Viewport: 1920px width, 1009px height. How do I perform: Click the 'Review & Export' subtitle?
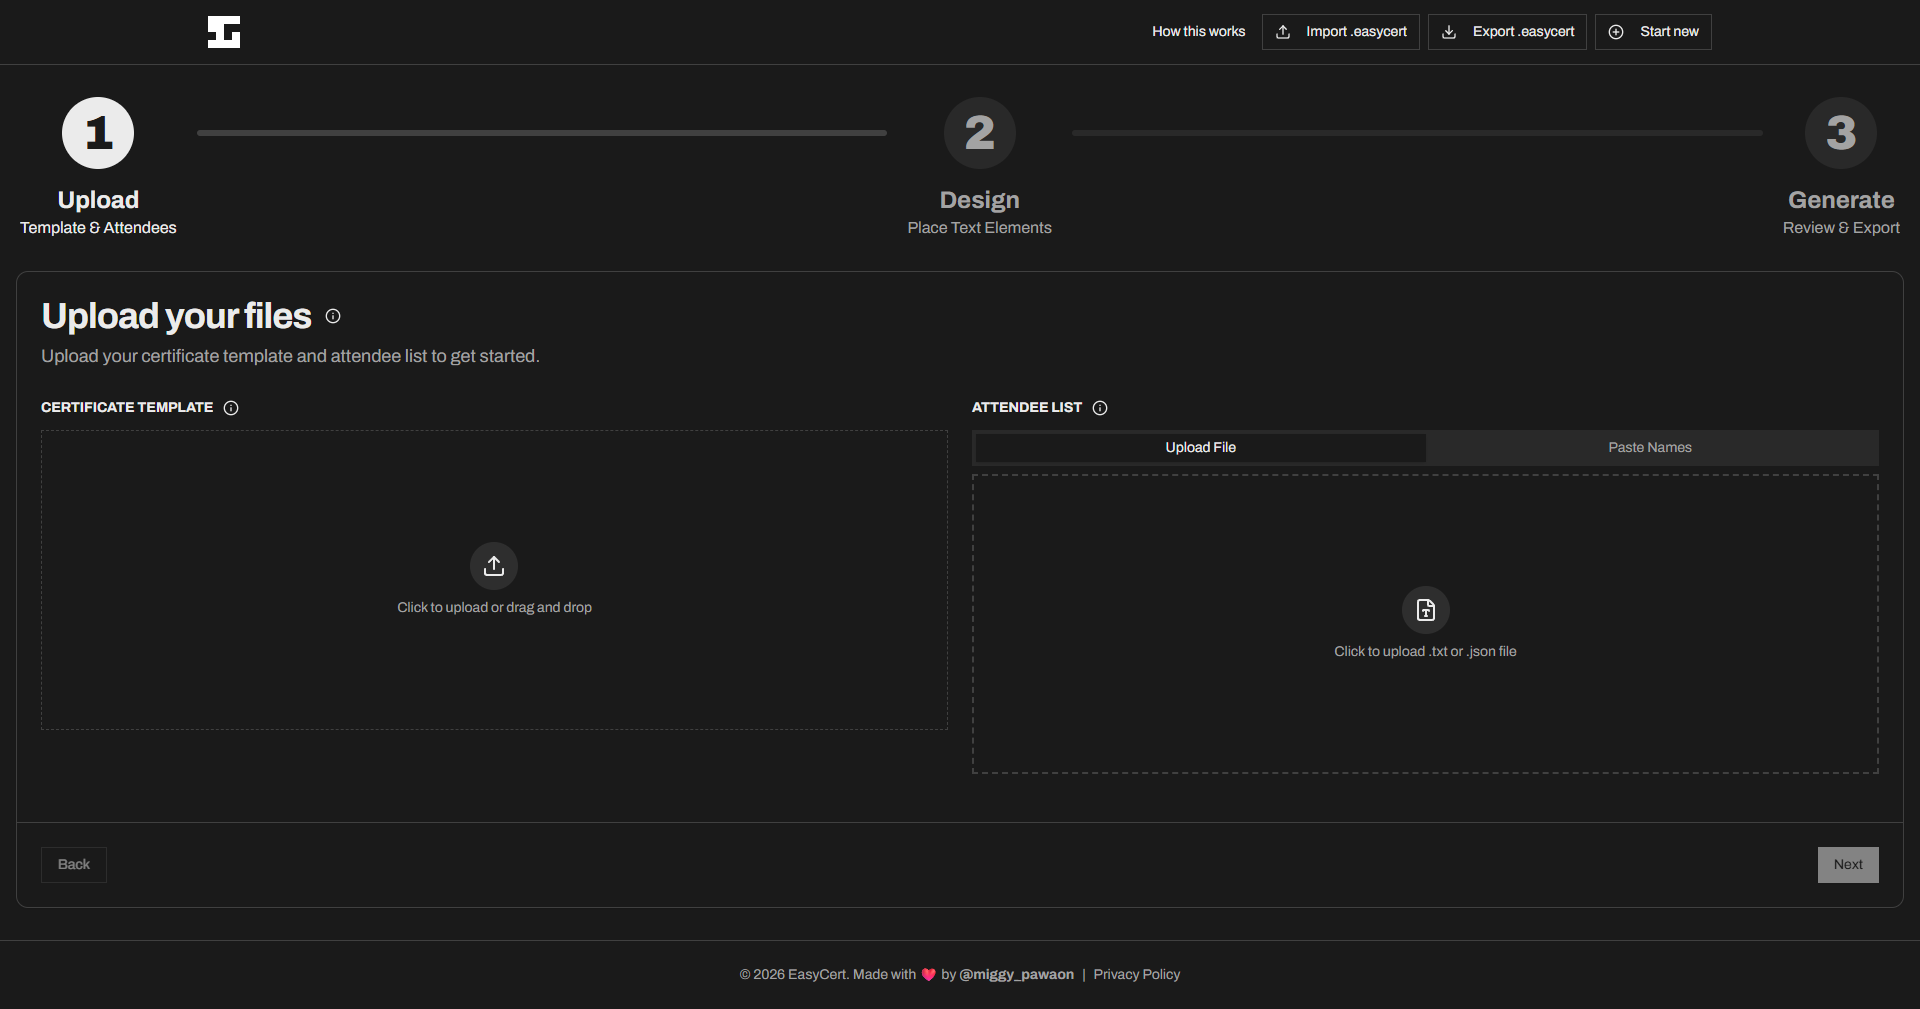[1841, 228]
